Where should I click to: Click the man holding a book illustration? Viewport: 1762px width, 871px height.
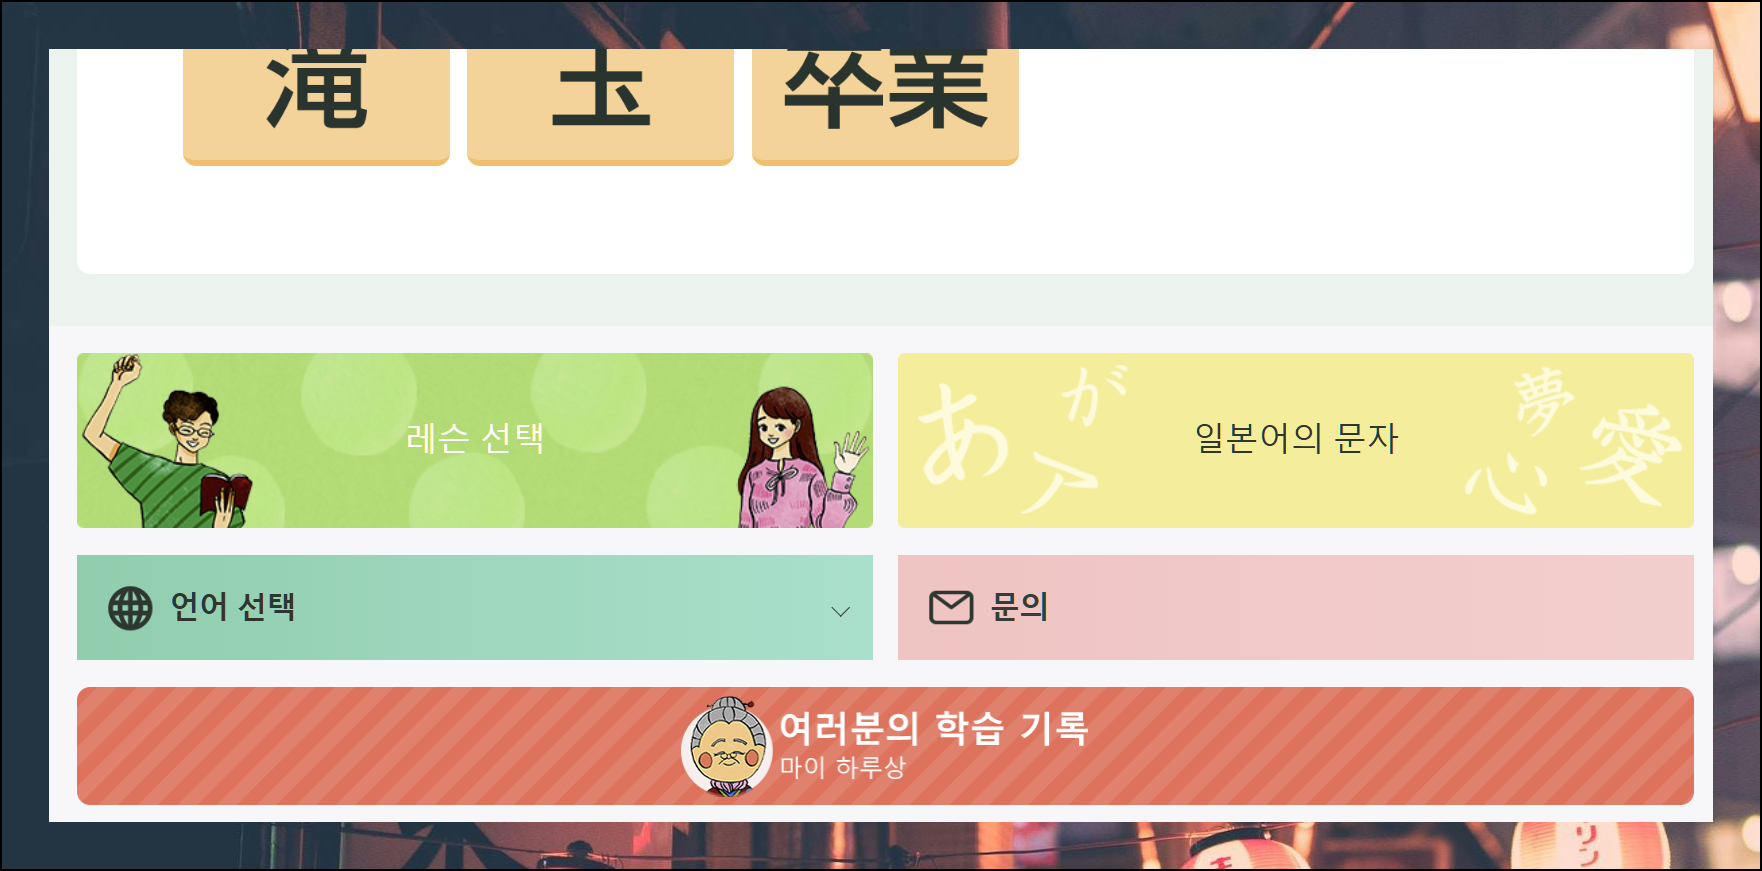(167, 441)
